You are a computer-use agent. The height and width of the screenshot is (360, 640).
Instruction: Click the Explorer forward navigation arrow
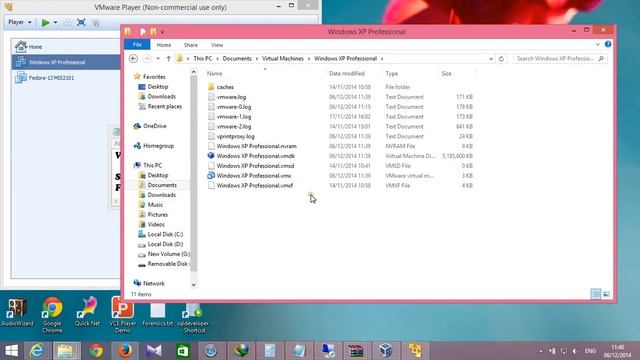pos(147,59)
